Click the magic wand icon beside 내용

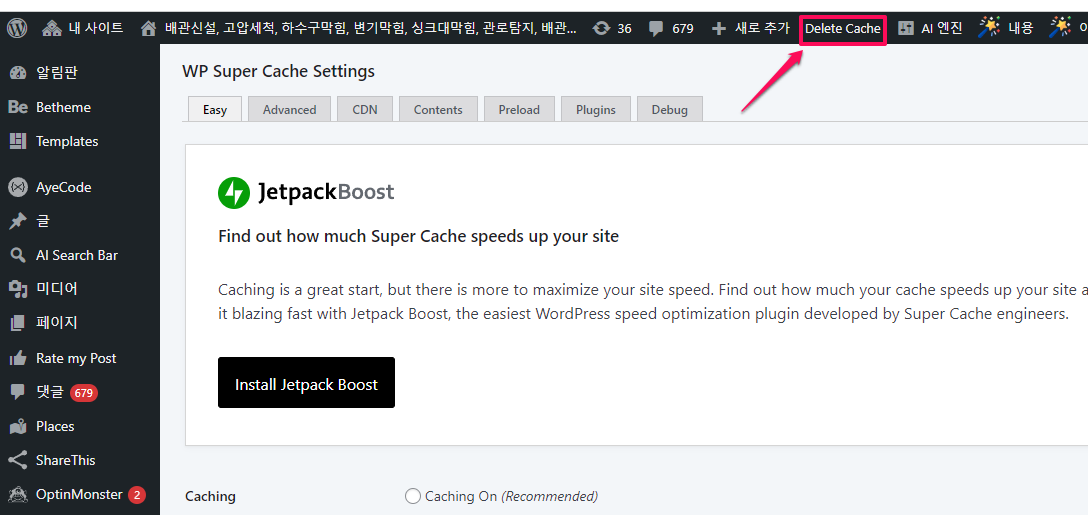point(989,28)
